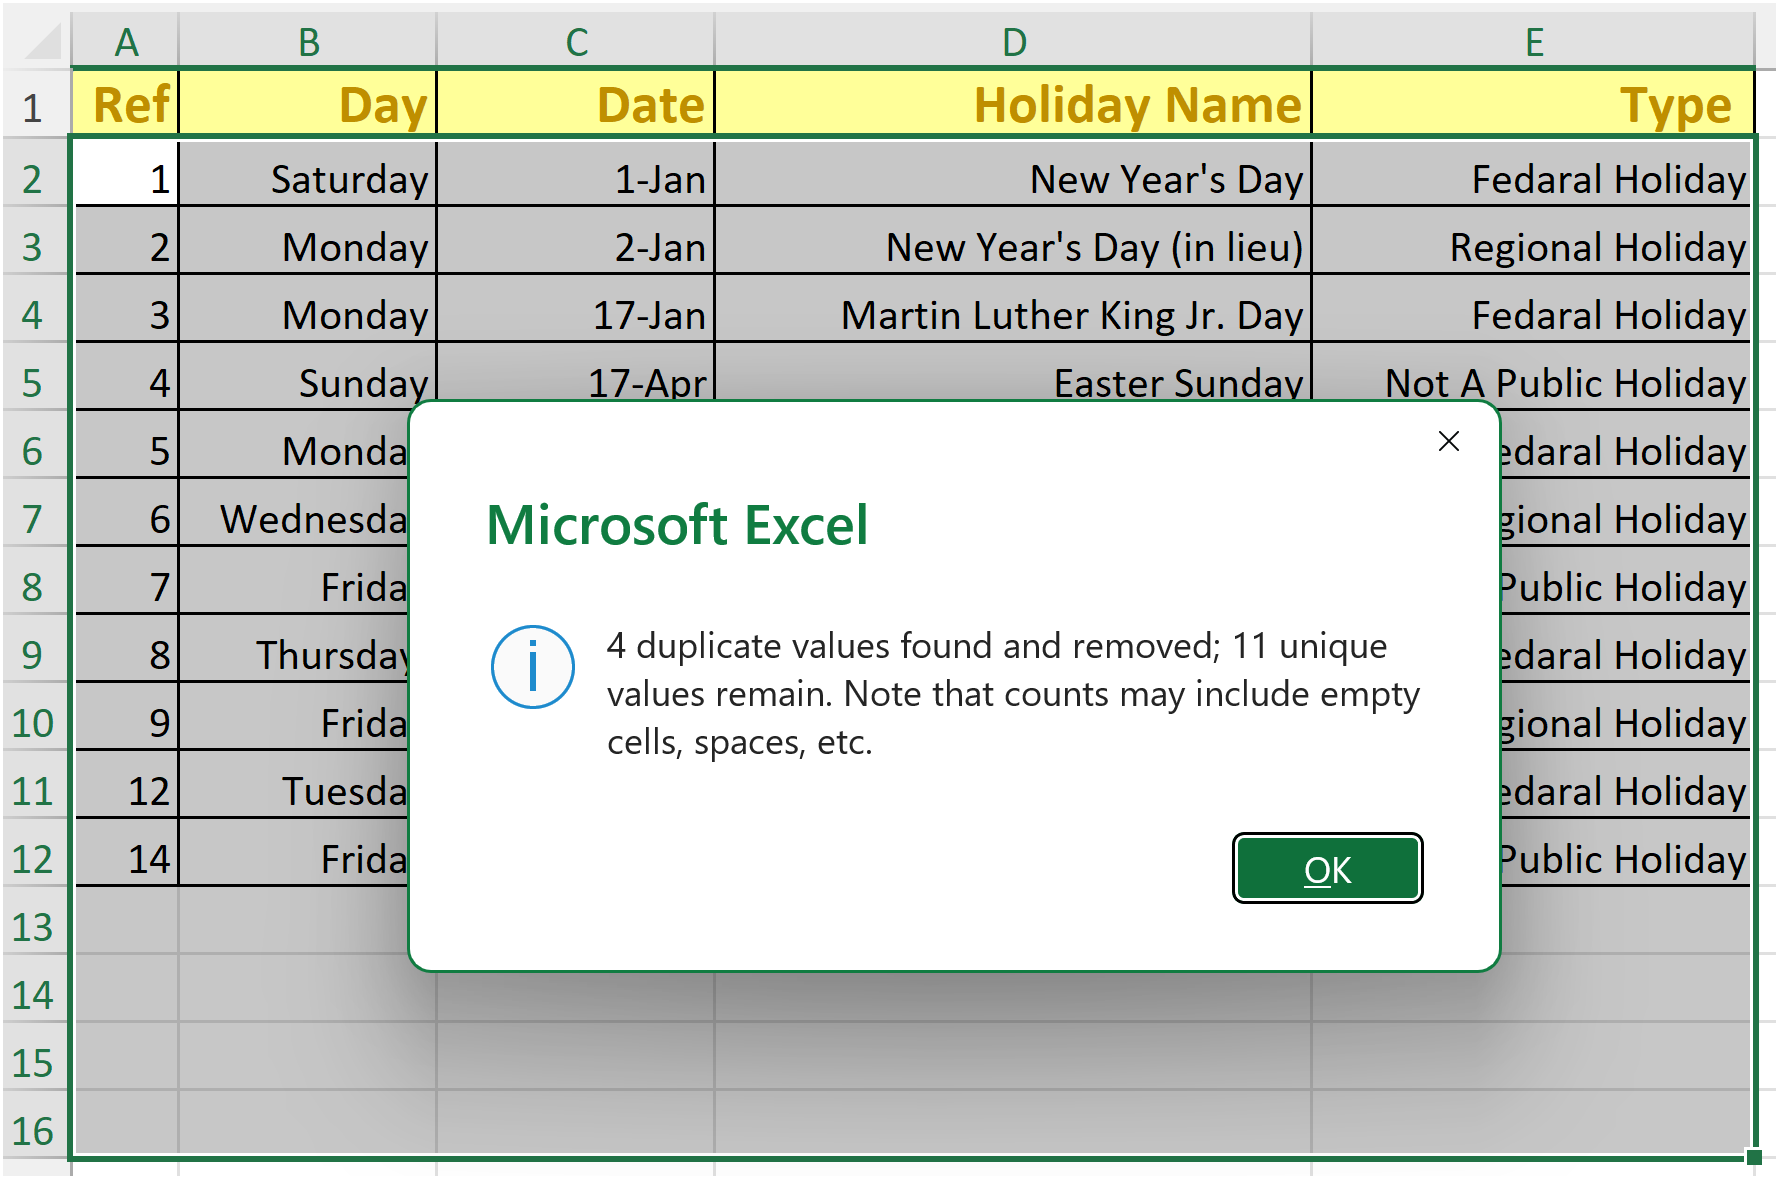
Task: Click the Regional Holiday cell in row 3
Action: (1533, 247)
